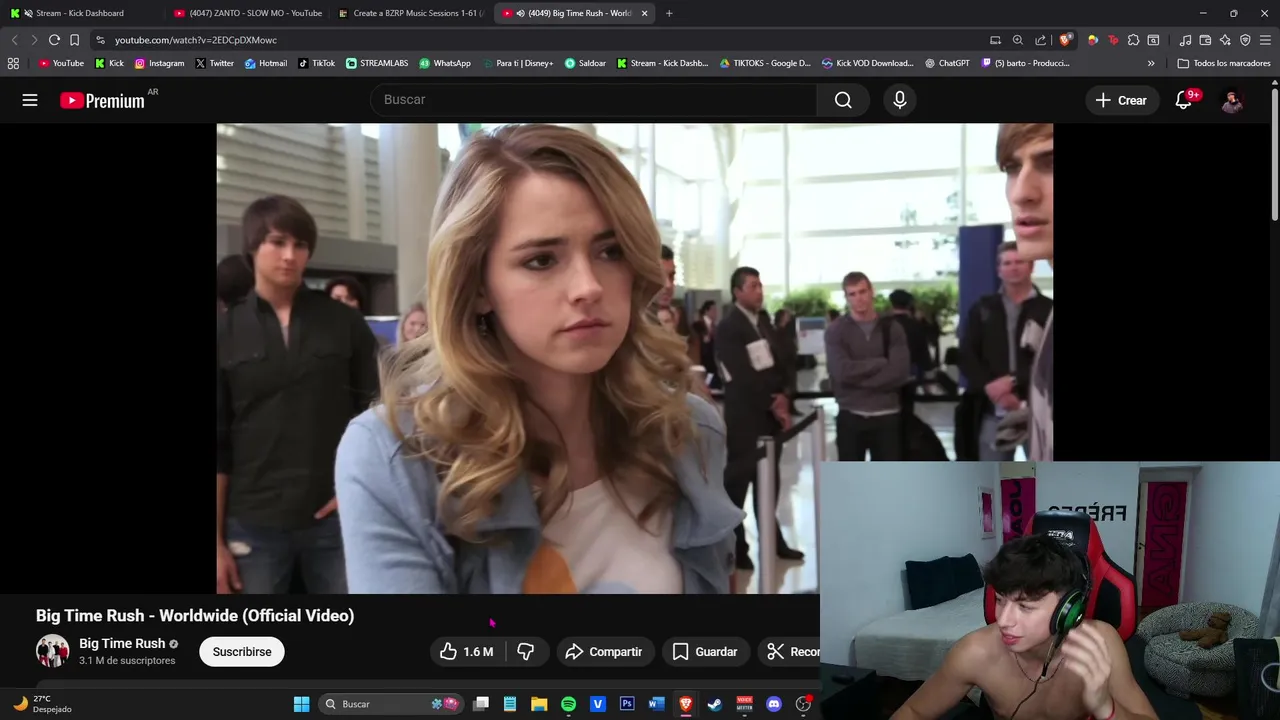
Task: Click the Big Time Rush channel avatar
Action: click(52, 651)
